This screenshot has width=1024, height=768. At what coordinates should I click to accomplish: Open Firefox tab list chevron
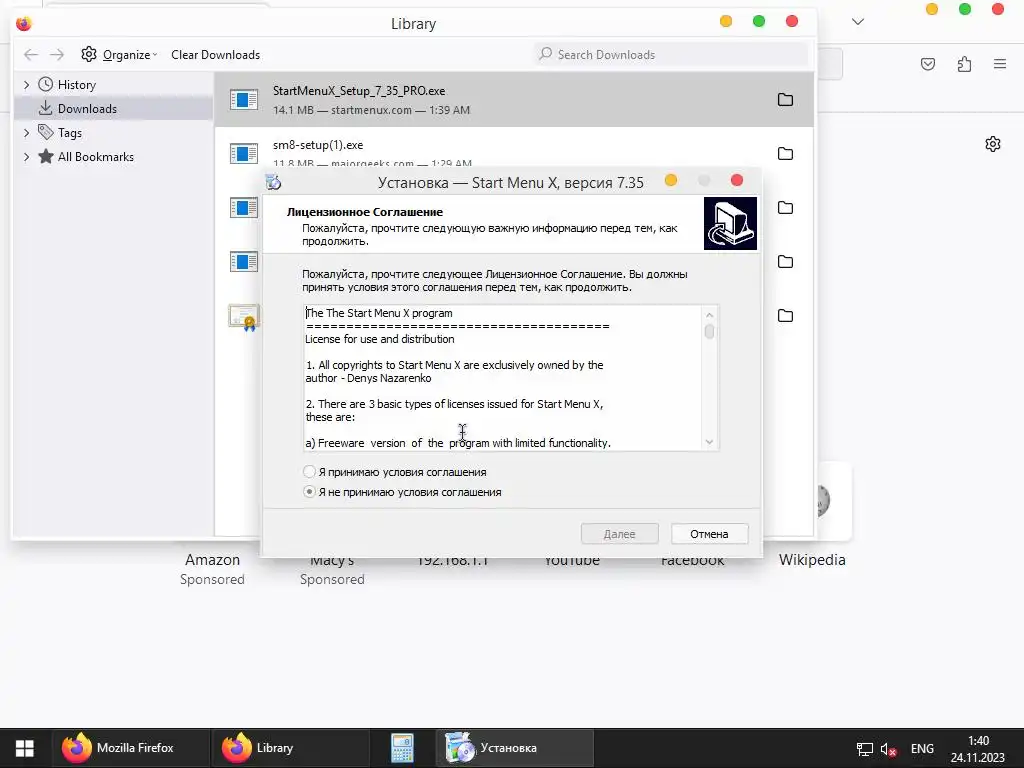[858, 22]
